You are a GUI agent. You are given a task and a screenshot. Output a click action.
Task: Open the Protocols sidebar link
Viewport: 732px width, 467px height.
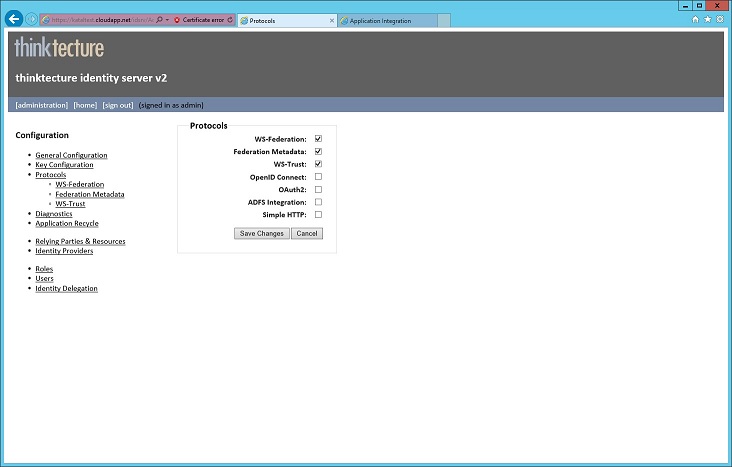51,175
